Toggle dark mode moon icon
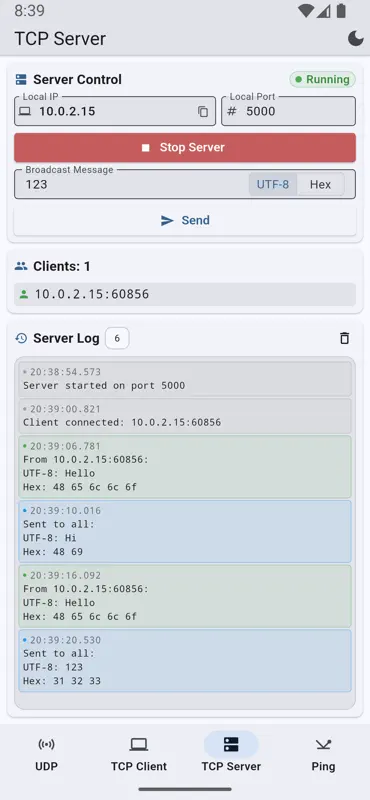Viewport: 370px width, 800px height. pos(356,38)
